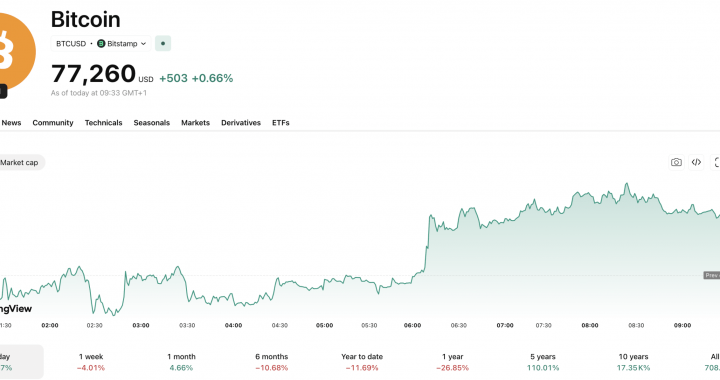Screen dimensions: 720x380
Task: Select the 1 year range
Action: (x=452, y=362)
